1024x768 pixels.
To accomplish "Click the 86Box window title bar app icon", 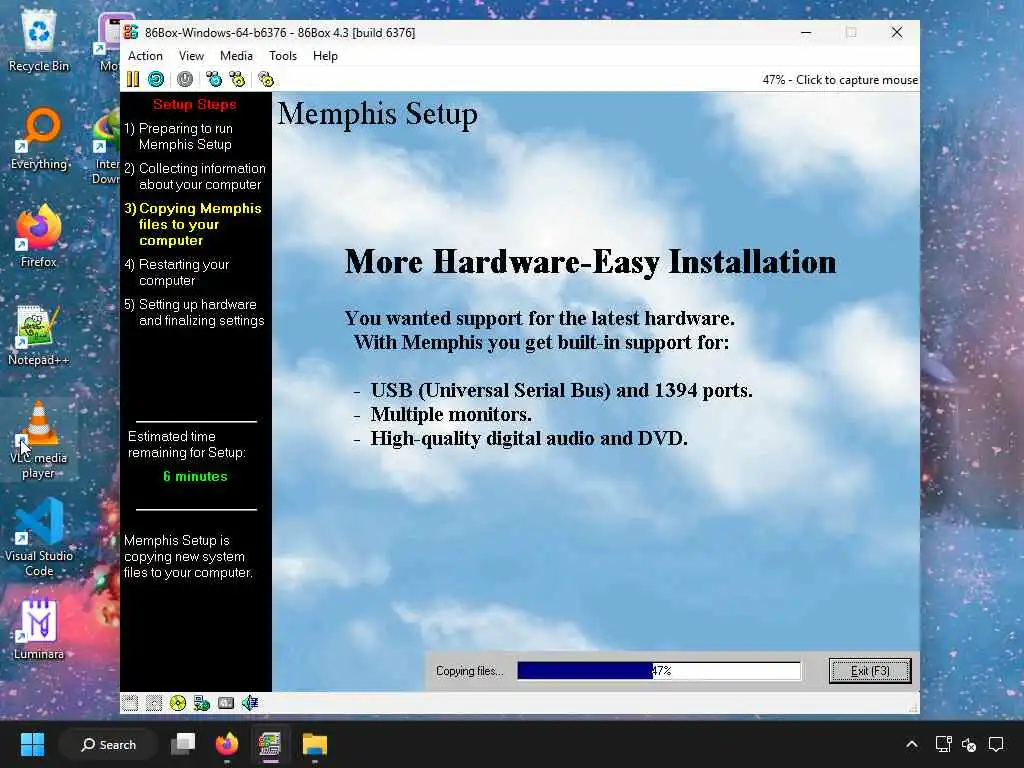I will pos(131,32).
